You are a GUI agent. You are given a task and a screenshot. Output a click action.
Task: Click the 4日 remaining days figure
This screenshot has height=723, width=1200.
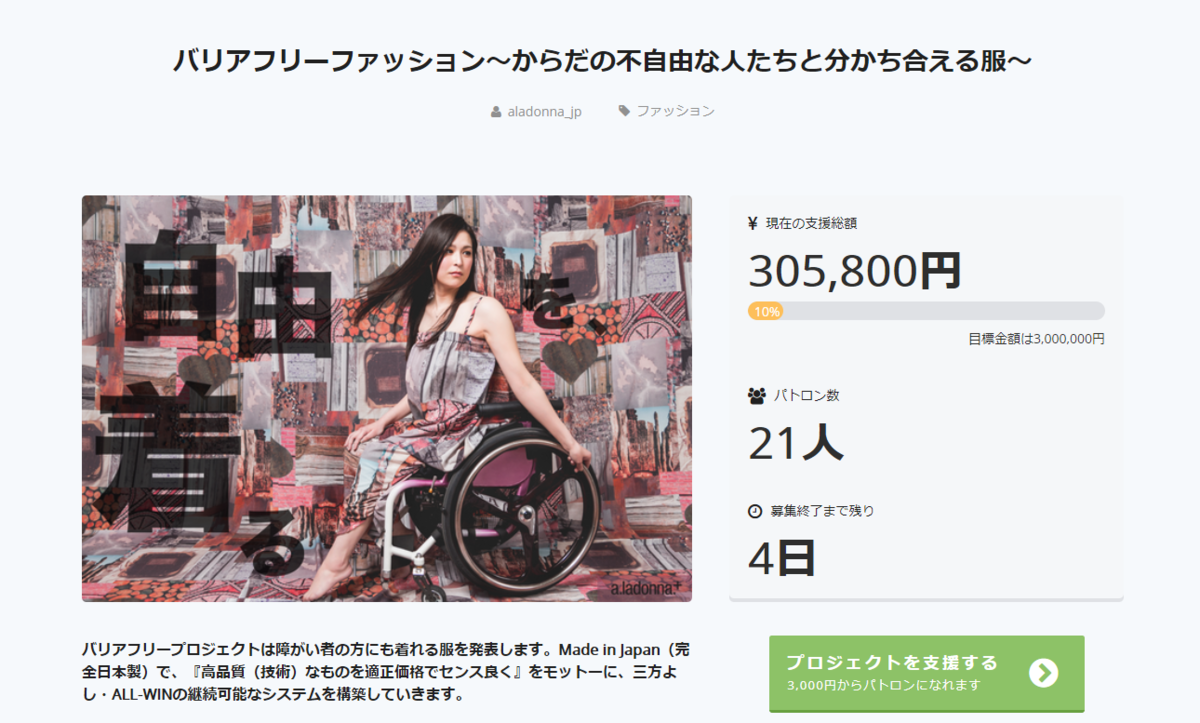pos(782,558)
